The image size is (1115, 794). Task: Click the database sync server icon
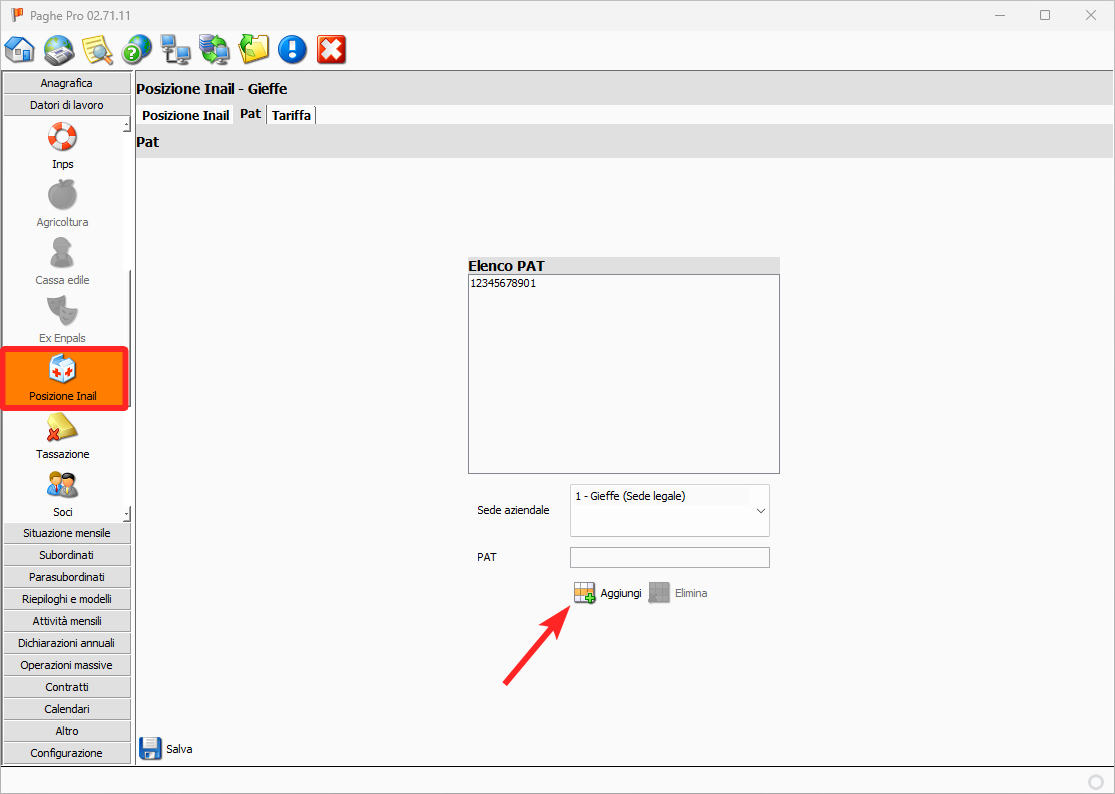215,49
